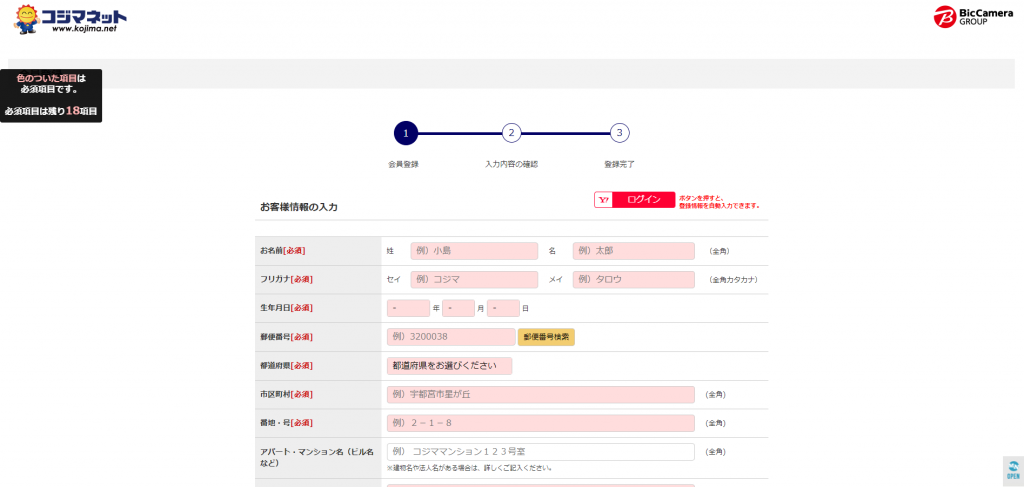The image size is (1024, 487).
Task: Select the 市区町村 city input field
Action: point(540,394)
